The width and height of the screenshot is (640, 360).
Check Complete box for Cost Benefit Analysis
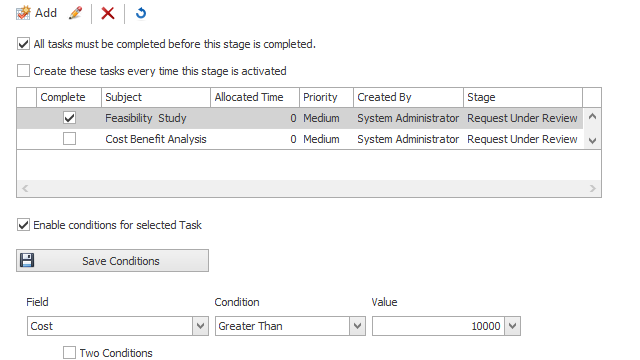pyautogui.click(x=69, y=139)
